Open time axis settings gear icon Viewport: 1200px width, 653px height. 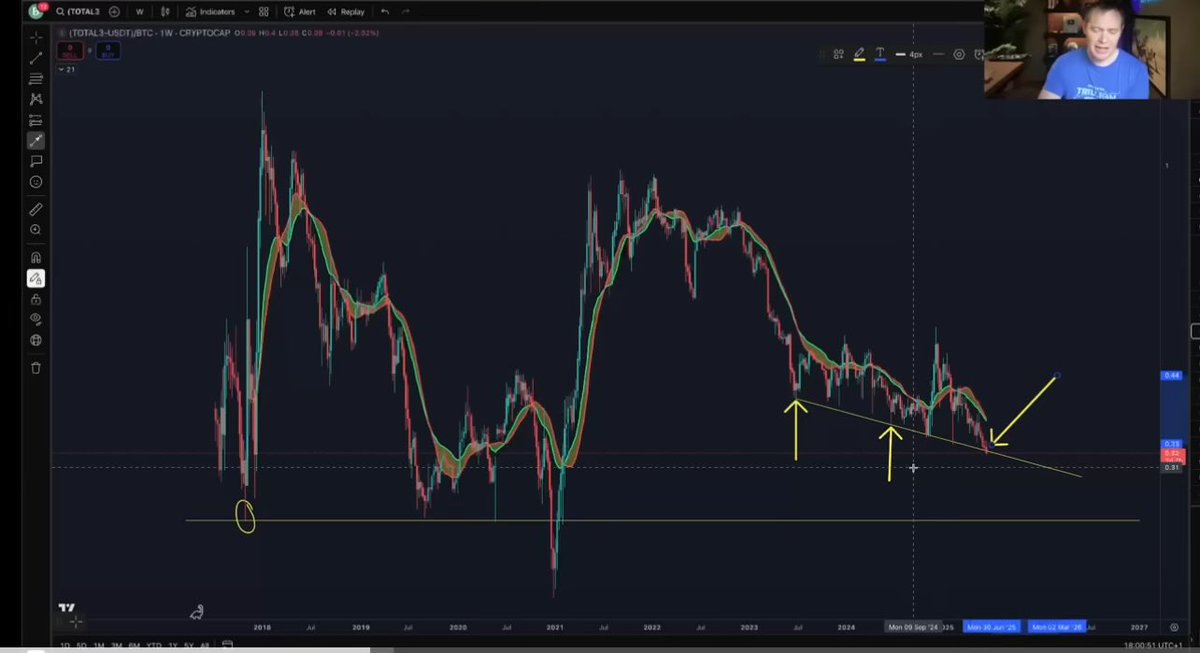(x=1174, y=626)
